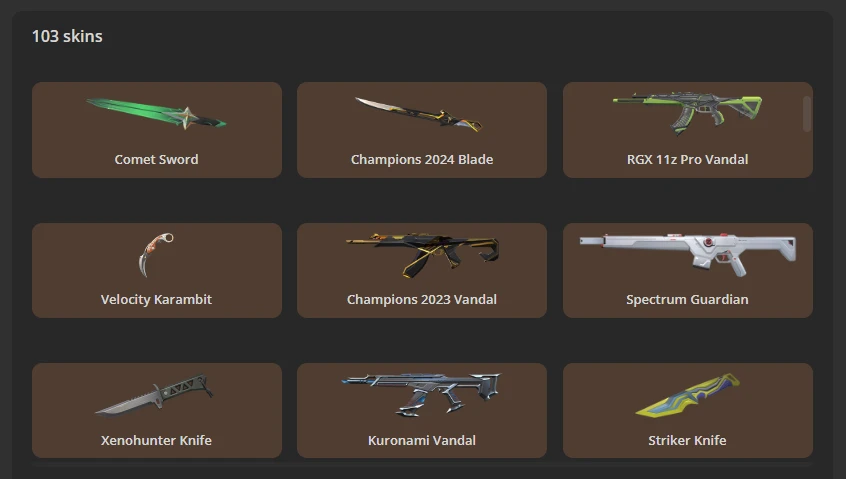Click the Velocity Karambit name text

click(156, 299)
